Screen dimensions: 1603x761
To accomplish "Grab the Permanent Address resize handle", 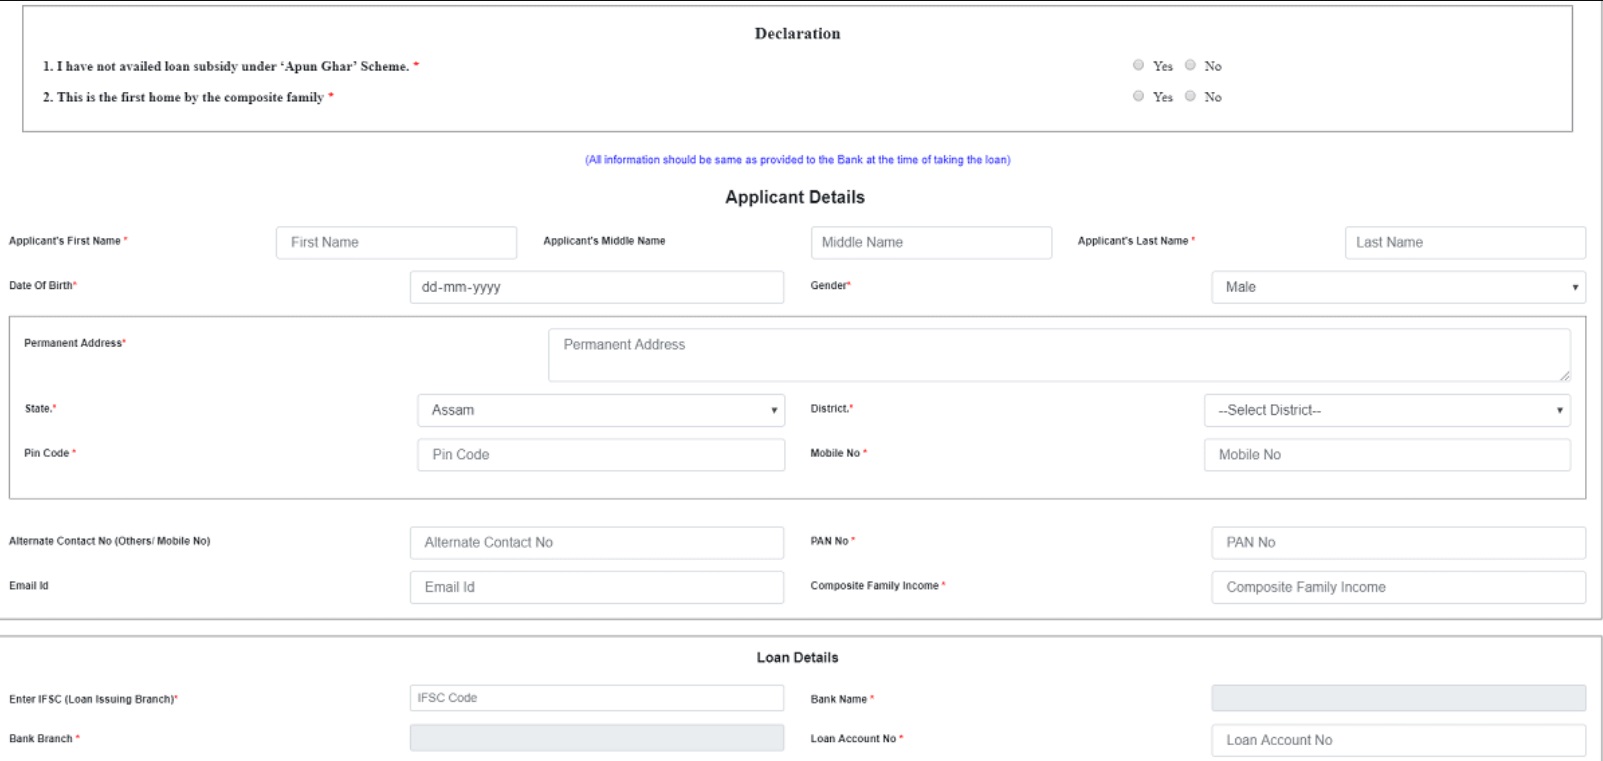I will click(x=1564, y=376).
